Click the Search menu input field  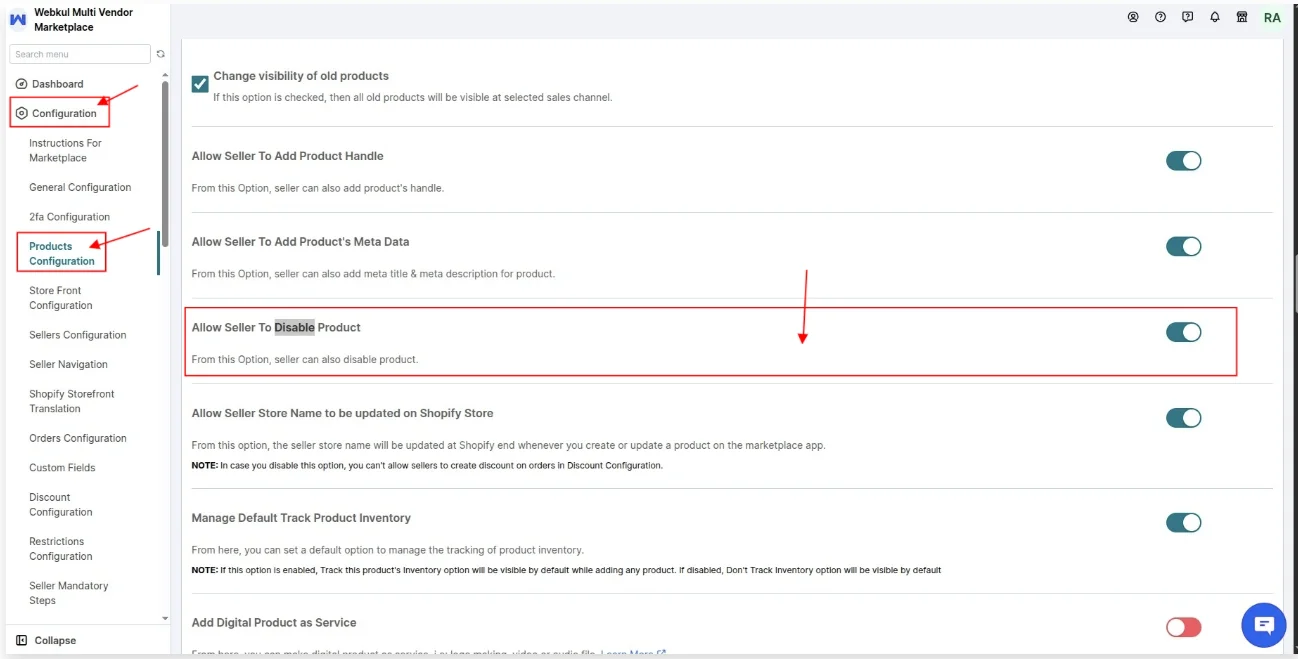coord(80,54)
